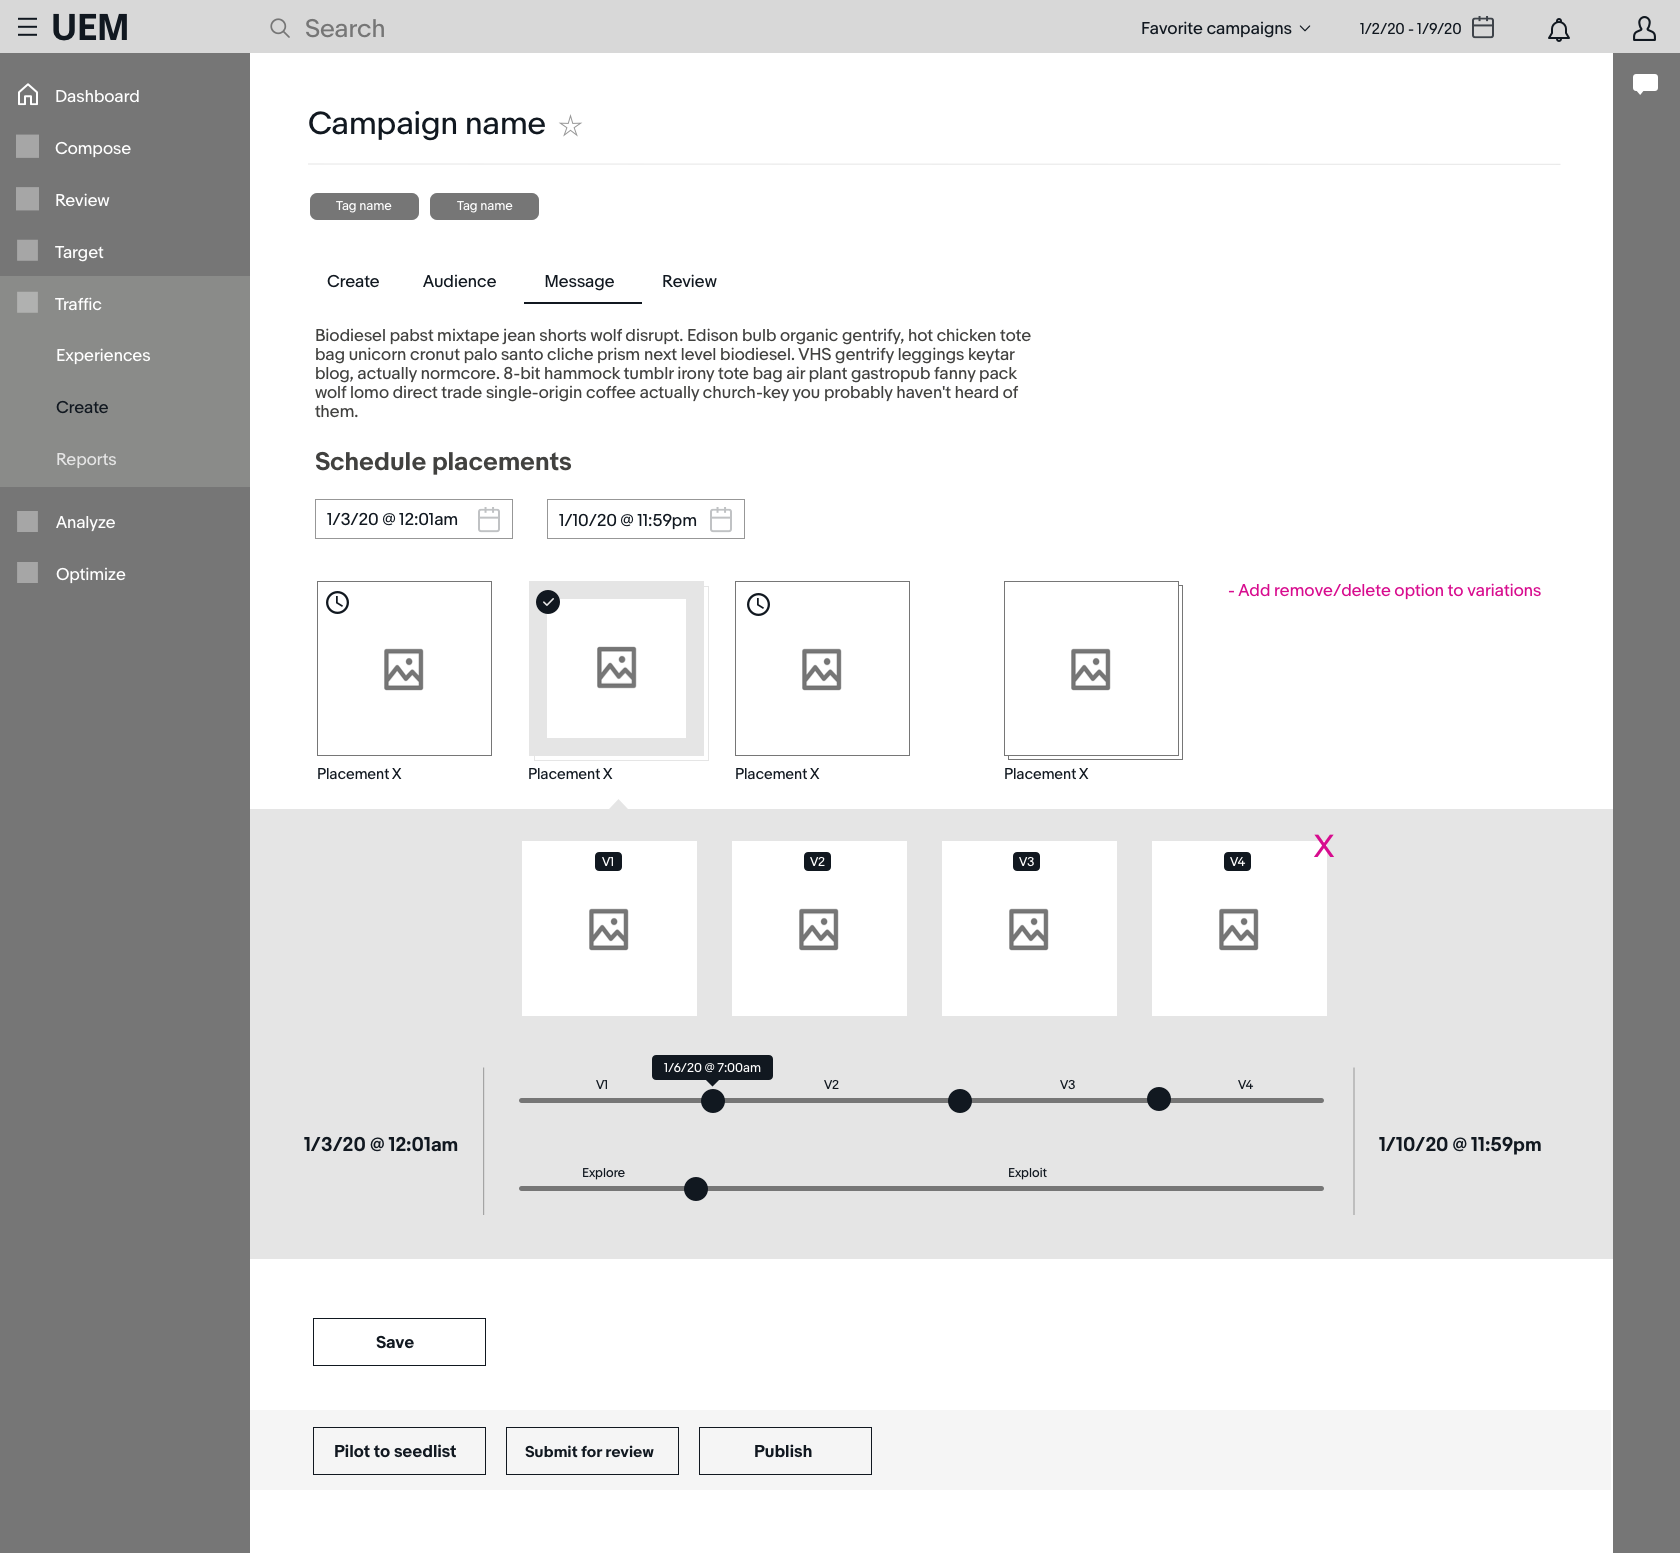Image resolution: width=1680 pixels, height=1553 pixels.
Task: Click the Dashboard home icon
Action: (x=28, y=95)
